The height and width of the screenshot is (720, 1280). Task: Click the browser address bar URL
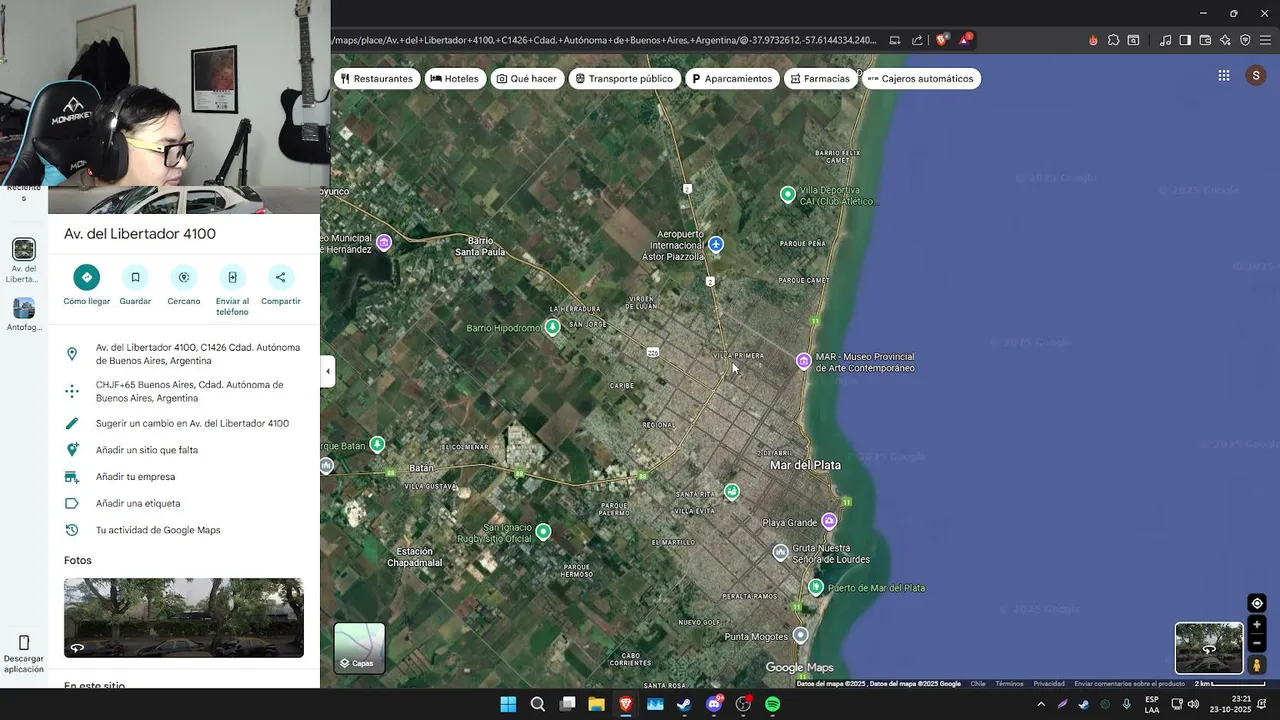(604, 40)
